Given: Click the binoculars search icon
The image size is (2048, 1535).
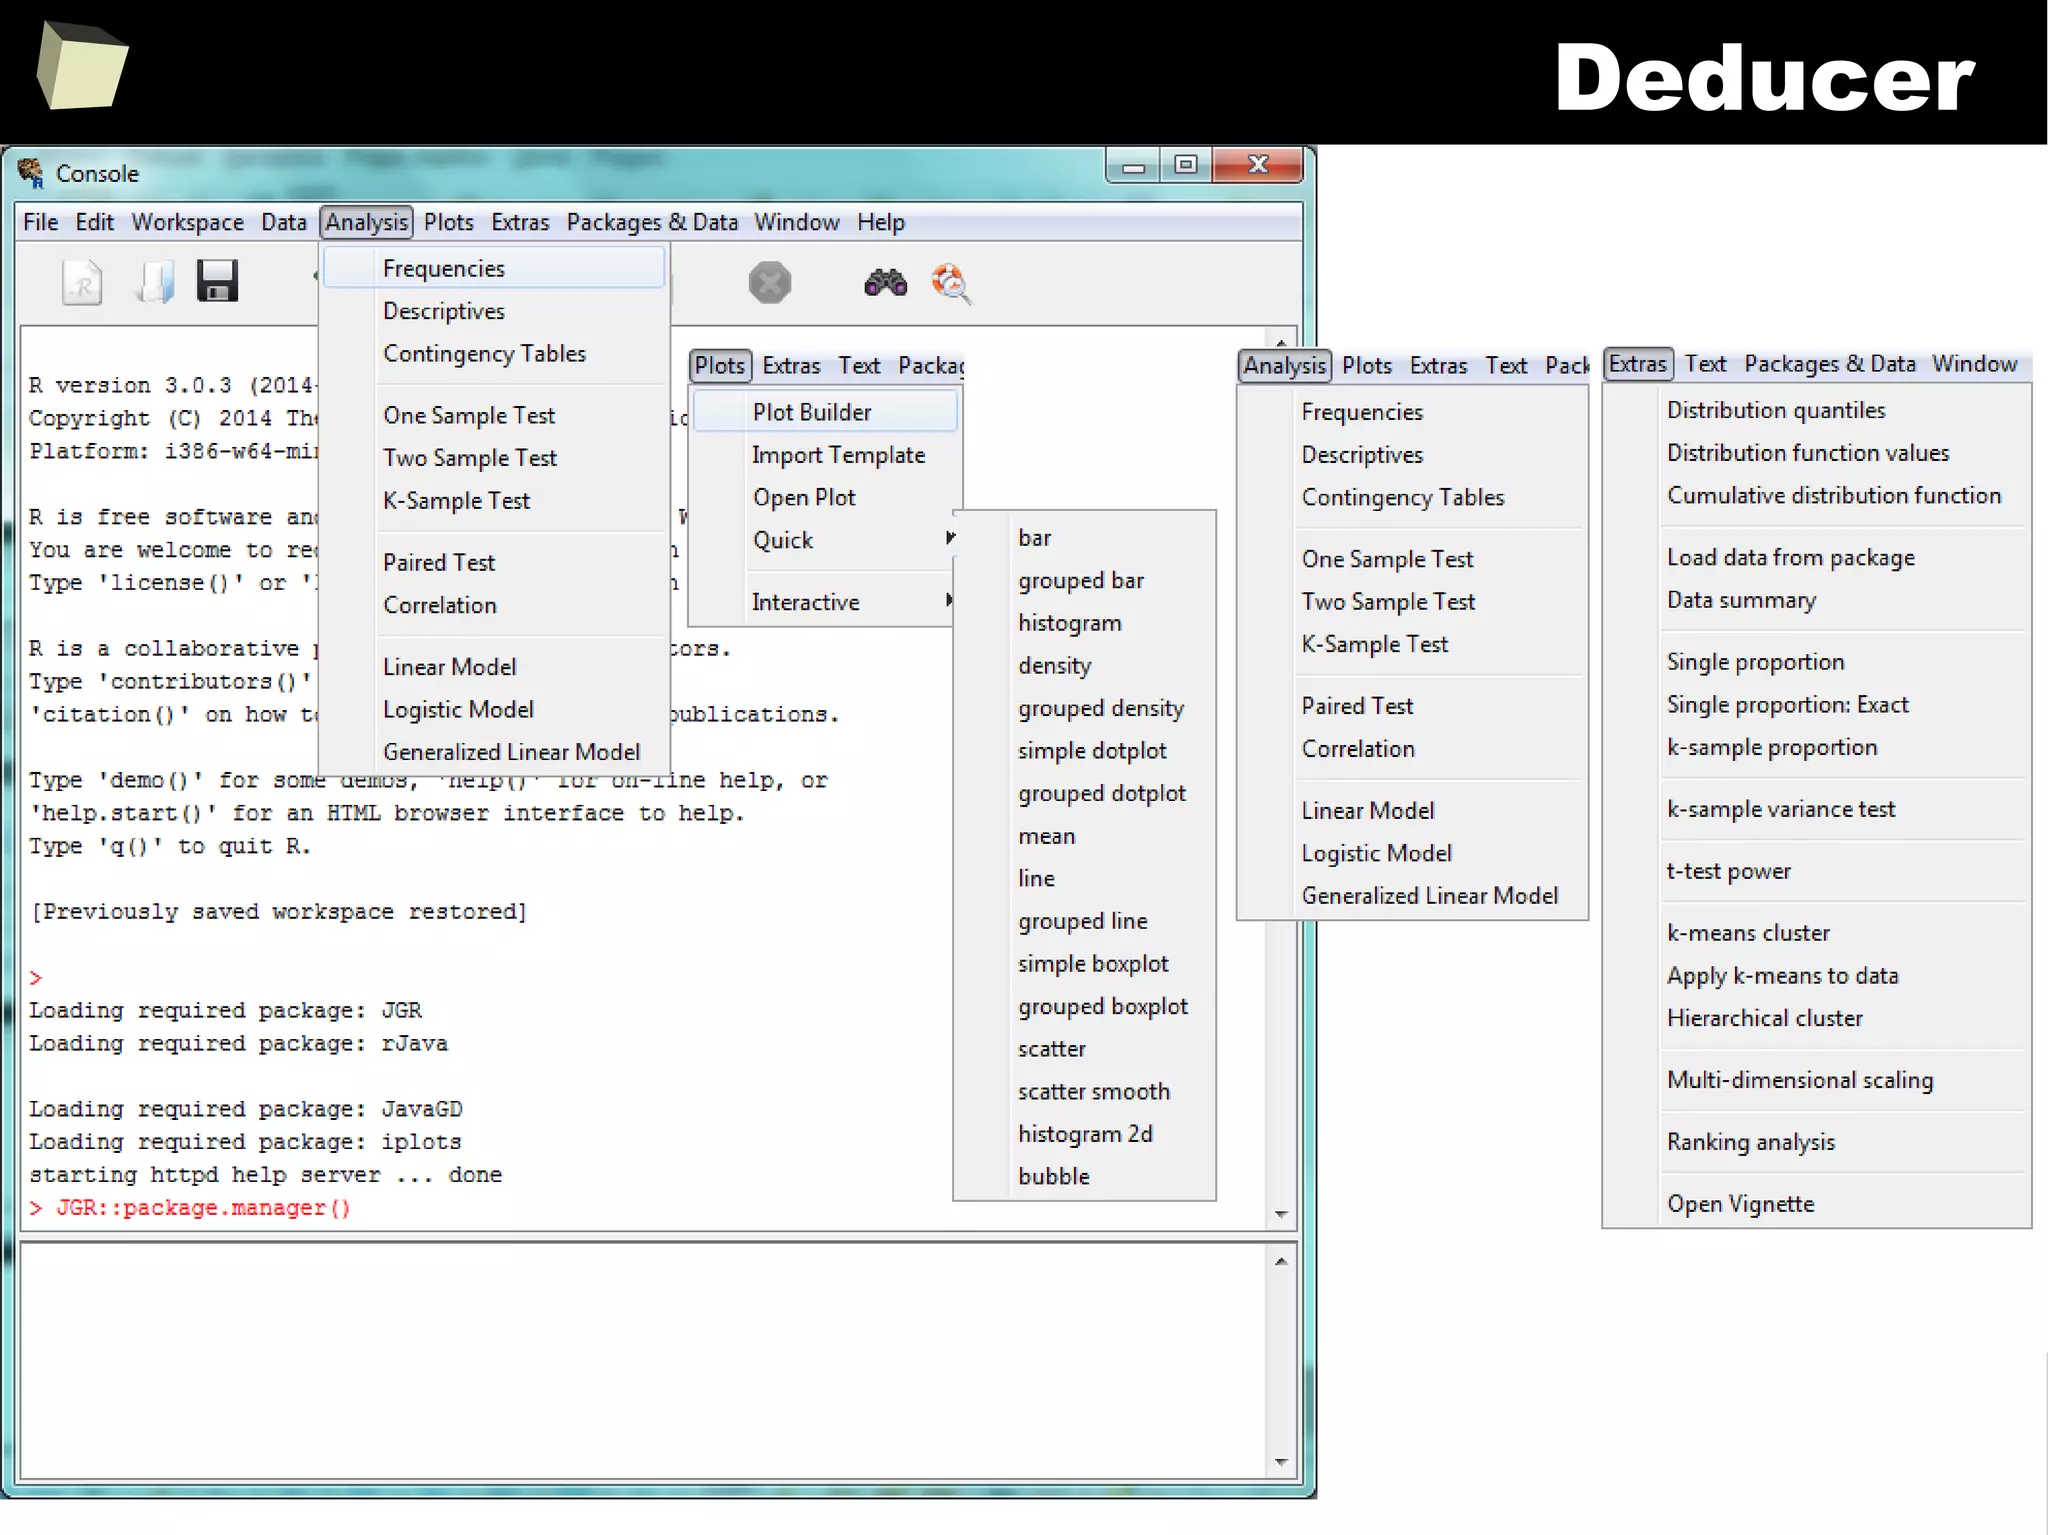Looking at the screenshot, I should [885, 283].
